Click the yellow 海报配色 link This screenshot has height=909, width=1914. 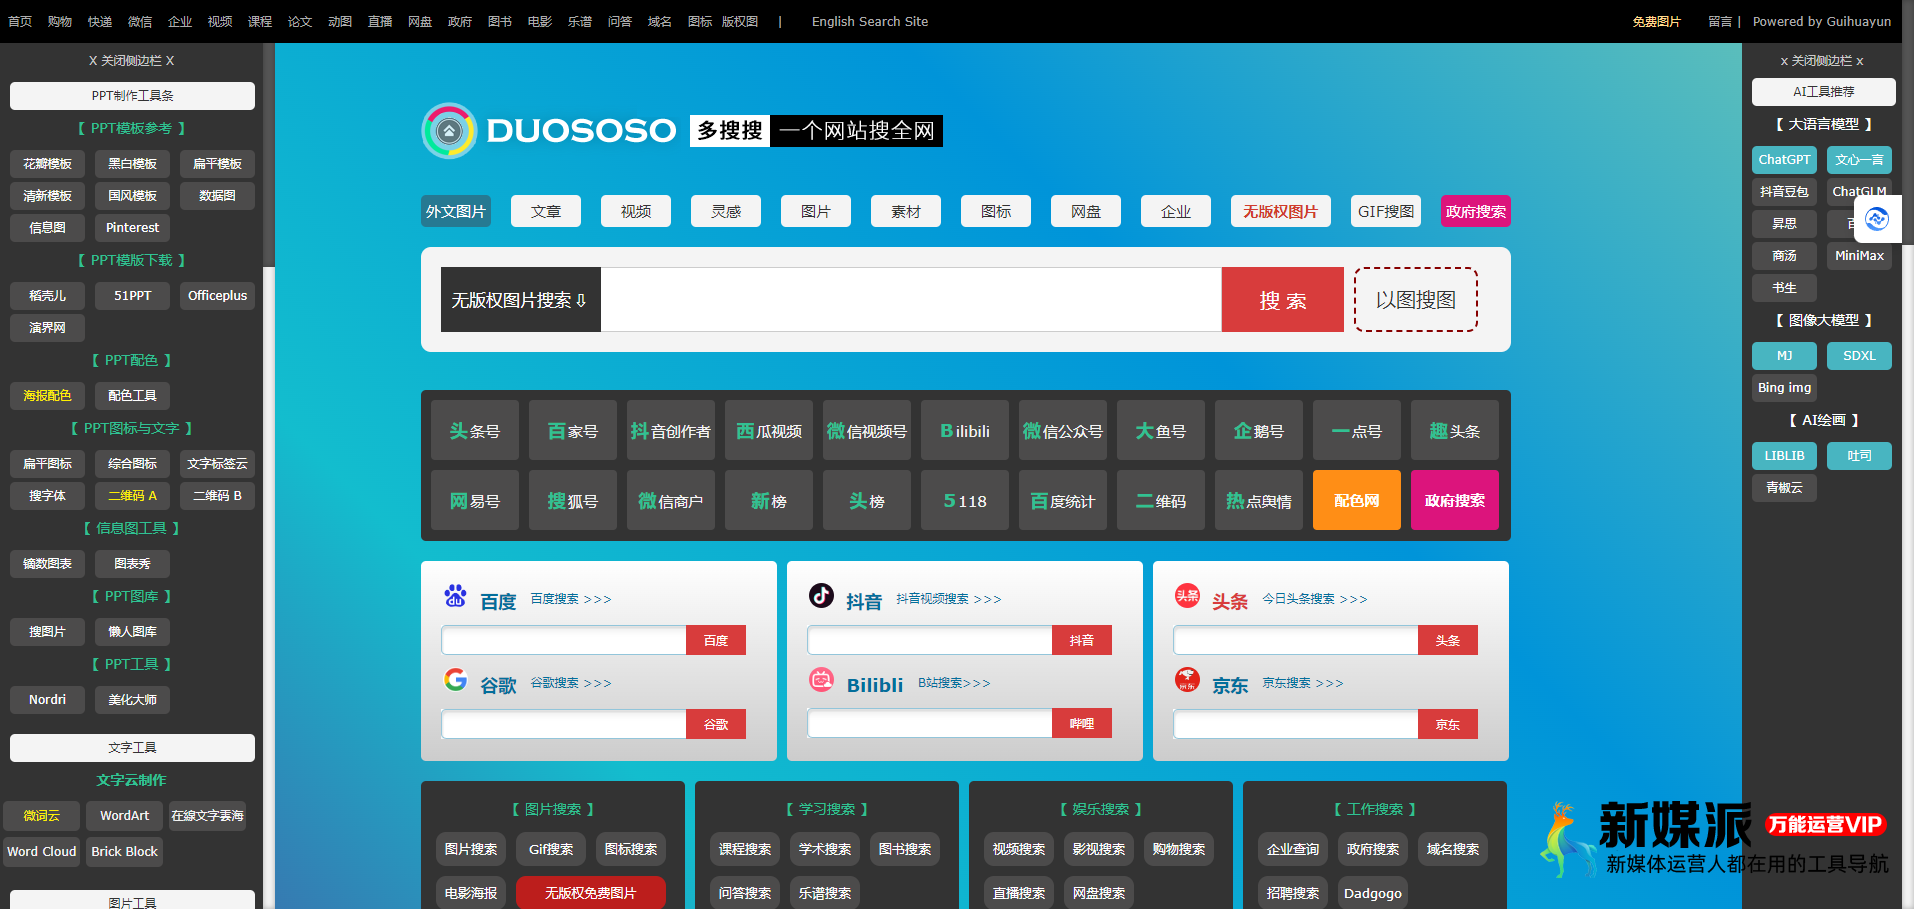47,395
